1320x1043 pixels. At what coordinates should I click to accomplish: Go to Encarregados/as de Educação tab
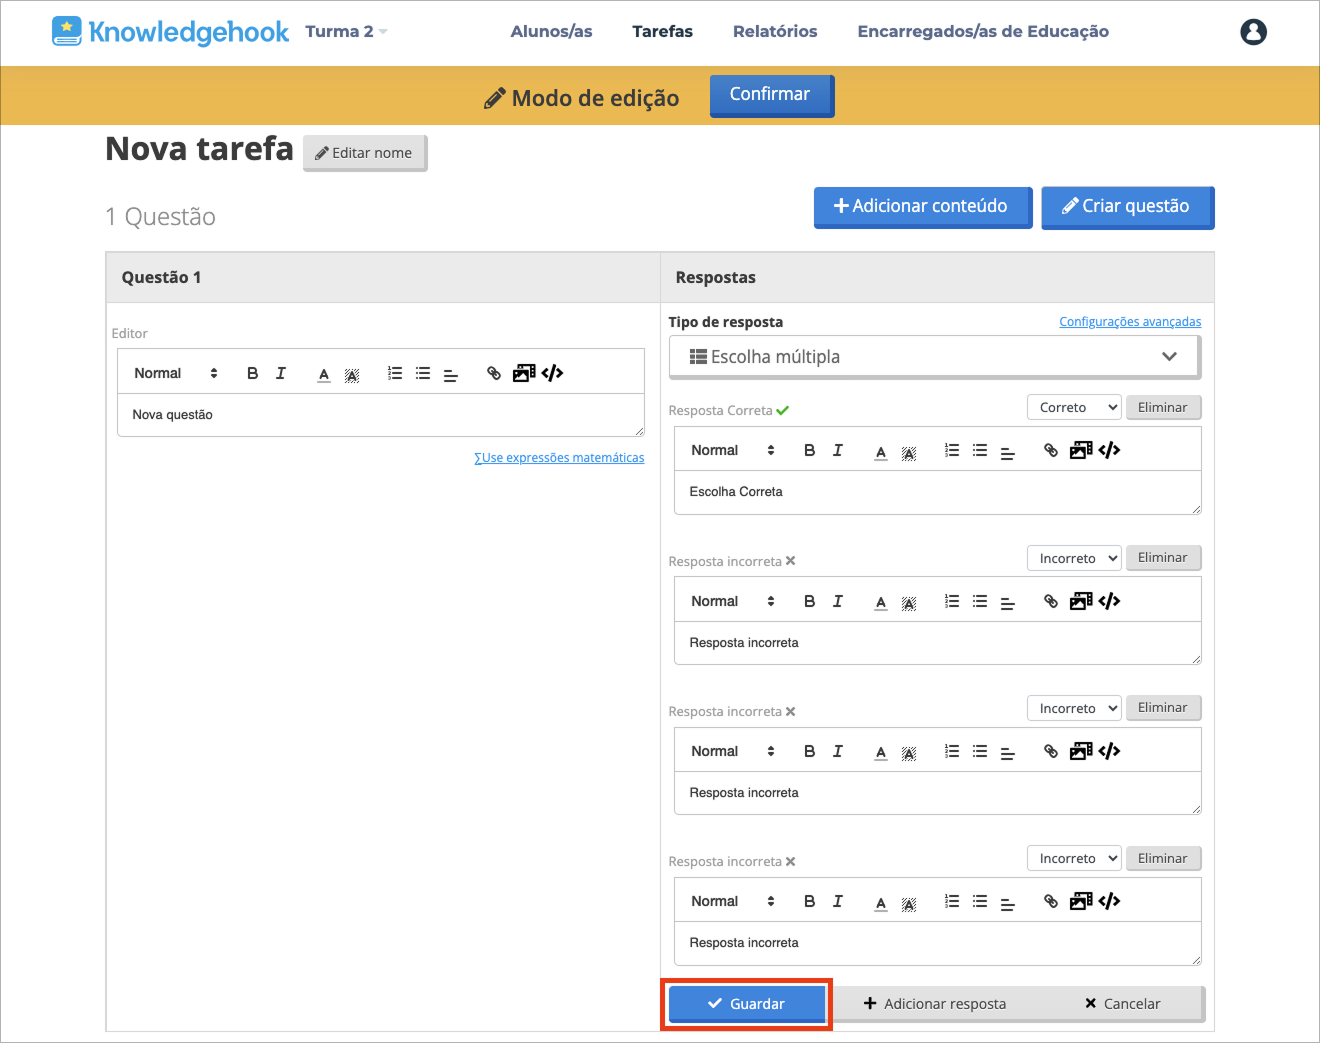coord(983,32)
